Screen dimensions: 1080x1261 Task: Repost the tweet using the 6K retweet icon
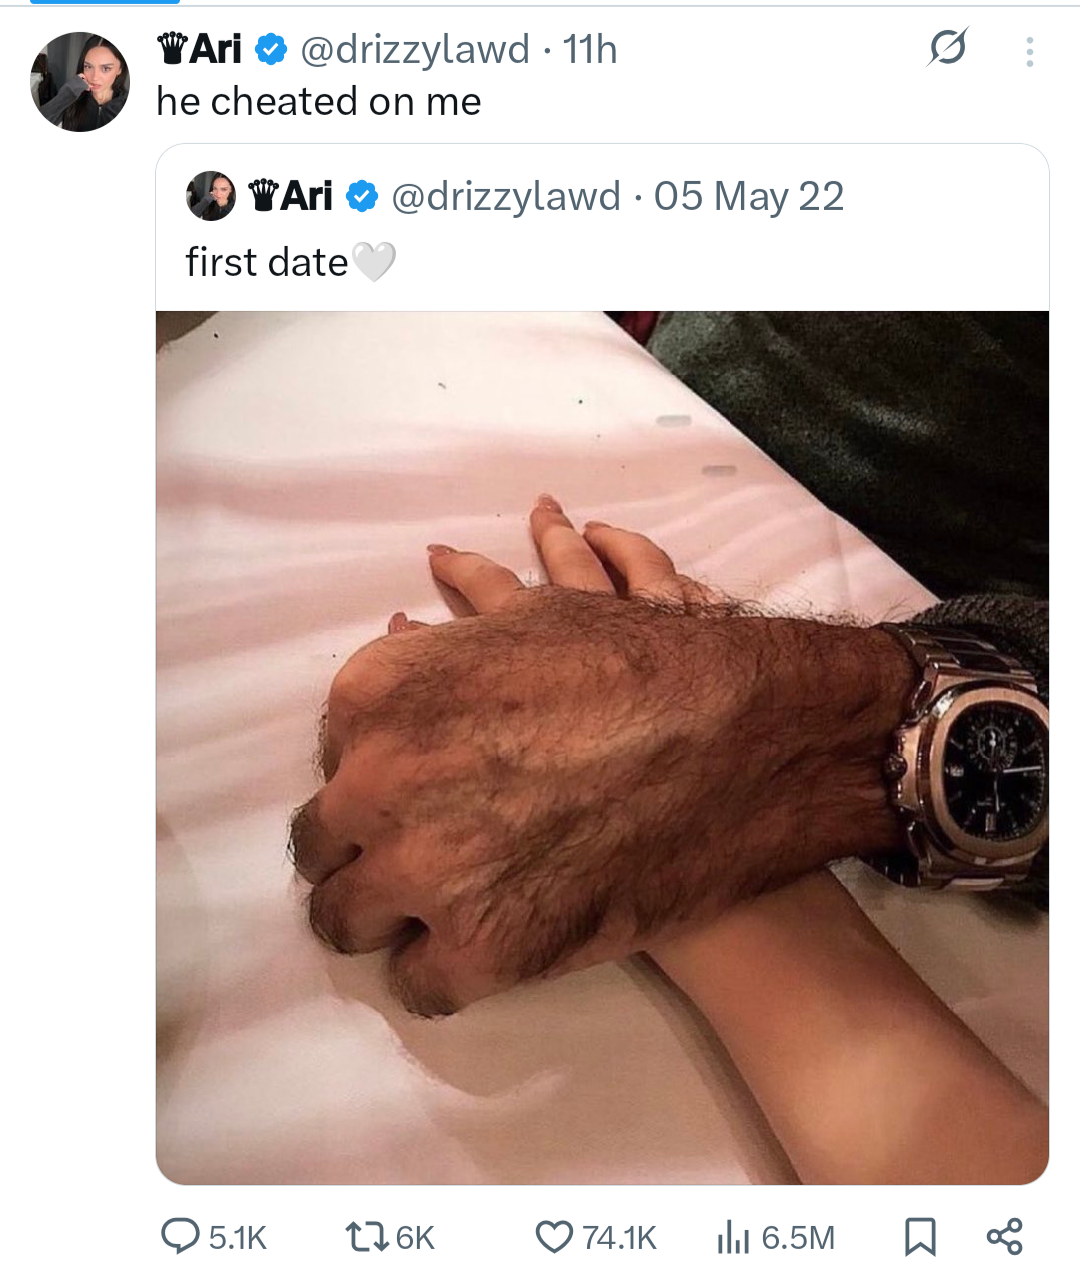360,1237
